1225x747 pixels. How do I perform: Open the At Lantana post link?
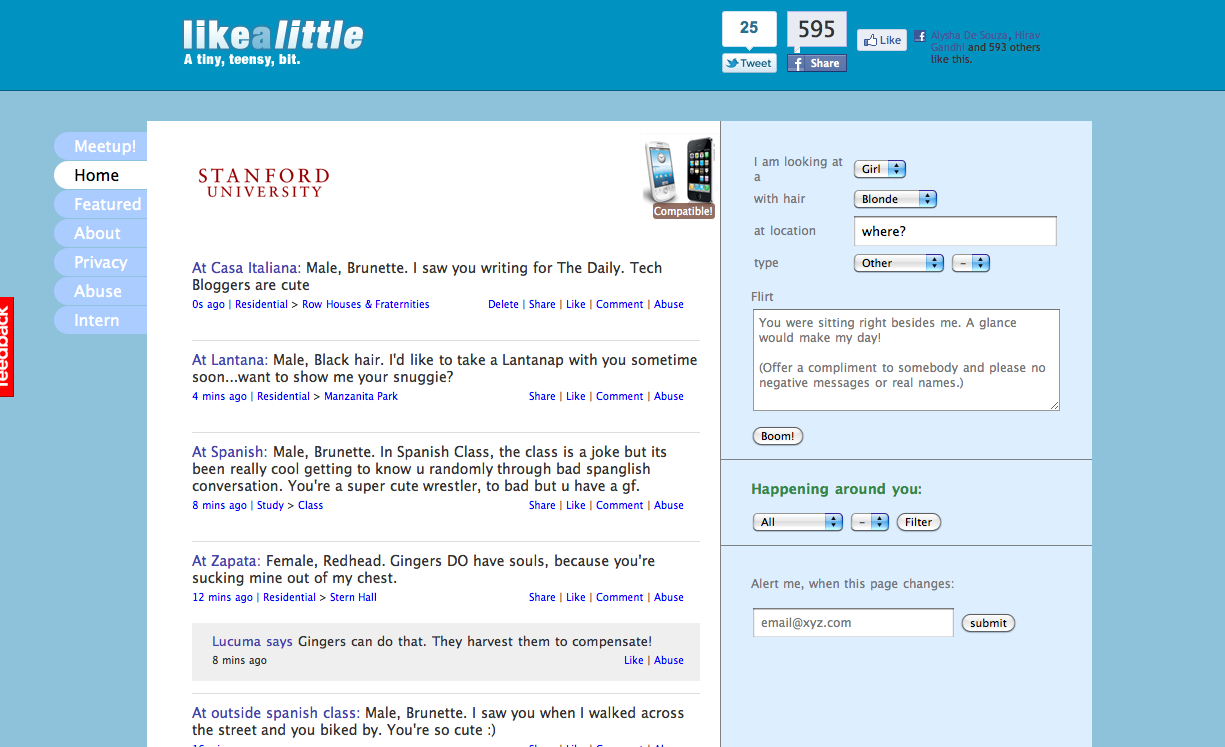(x=230, y=360)
